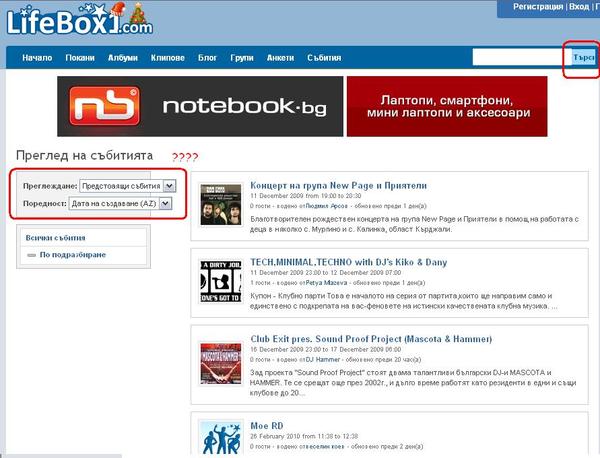Image resolution: width=600 pixels, height=458 pixels.
Task: Open DJ Hammer profile link
Action: click(323, 360)
